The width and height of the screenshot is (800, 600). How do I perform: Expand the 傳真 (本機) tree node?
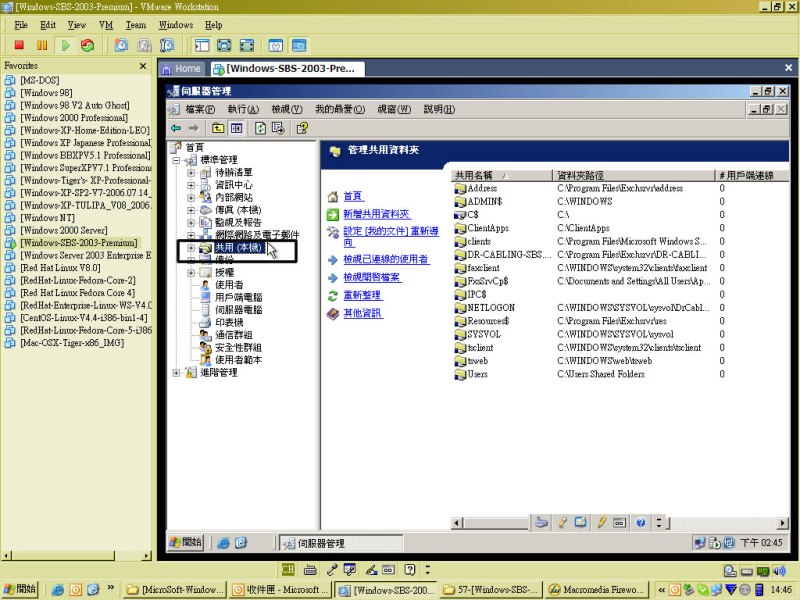click(191, 210)
